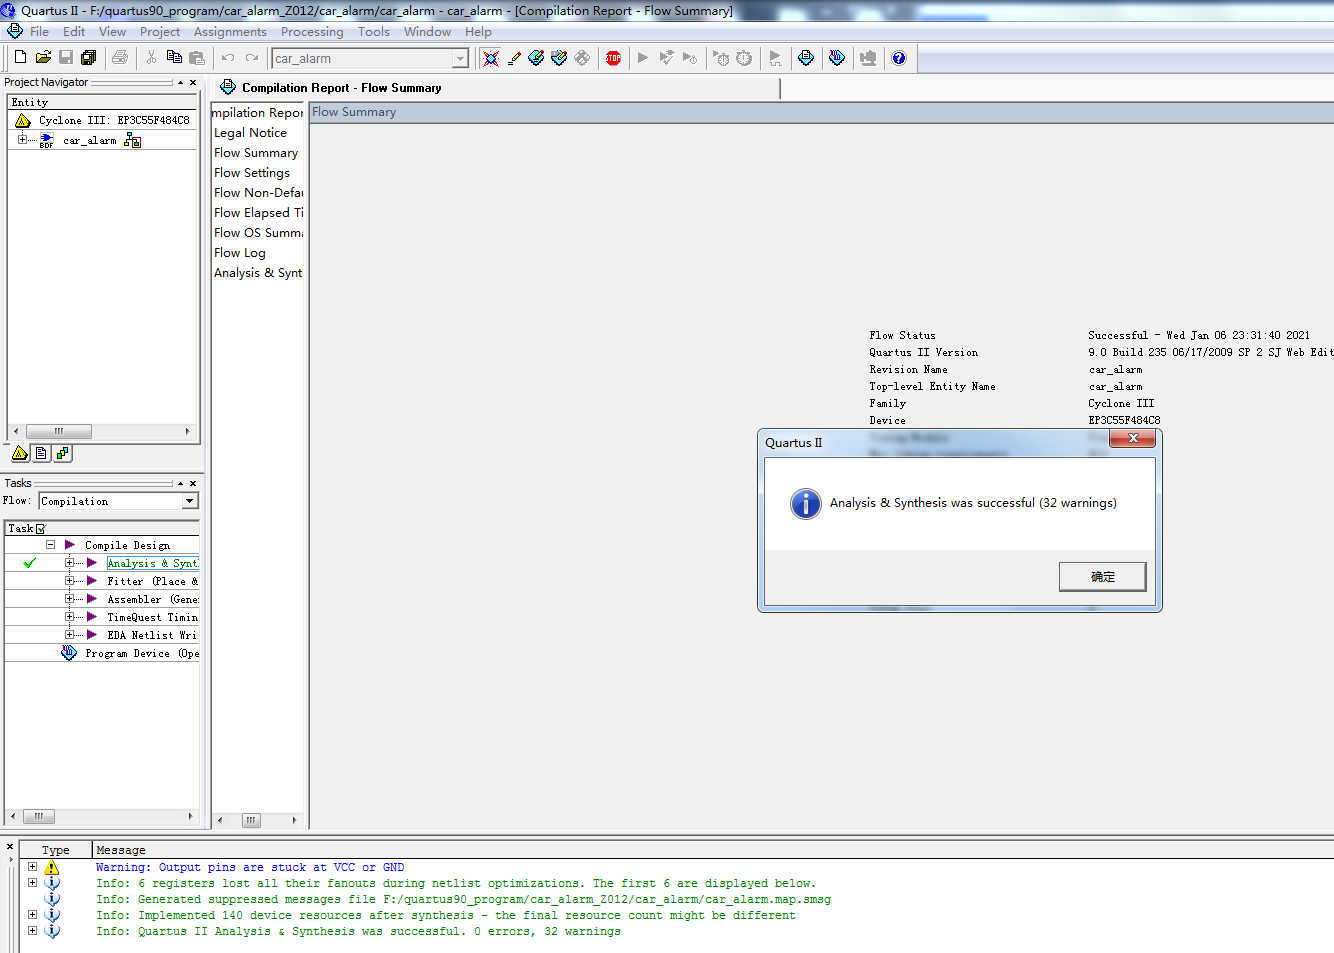Click the New file toolbar icon

20,57
